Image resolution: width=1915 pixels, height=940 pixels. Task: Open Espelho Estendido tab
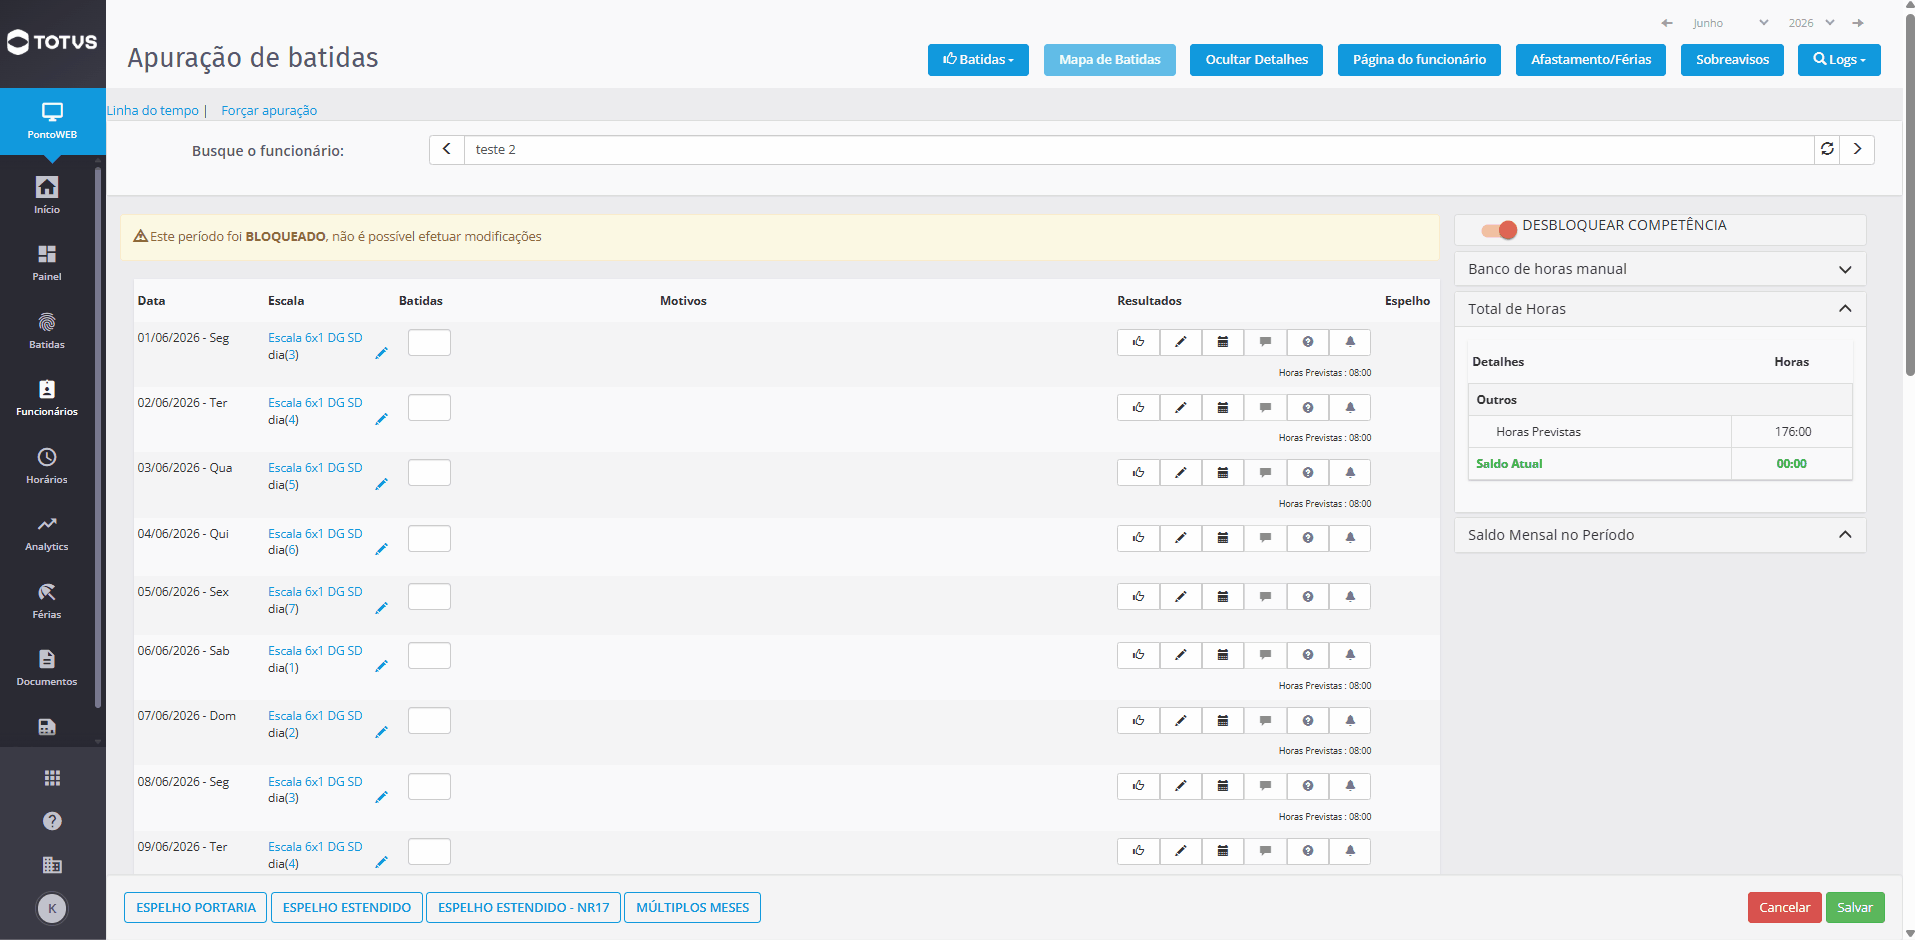pyautogui.click(x=347, y=908)
